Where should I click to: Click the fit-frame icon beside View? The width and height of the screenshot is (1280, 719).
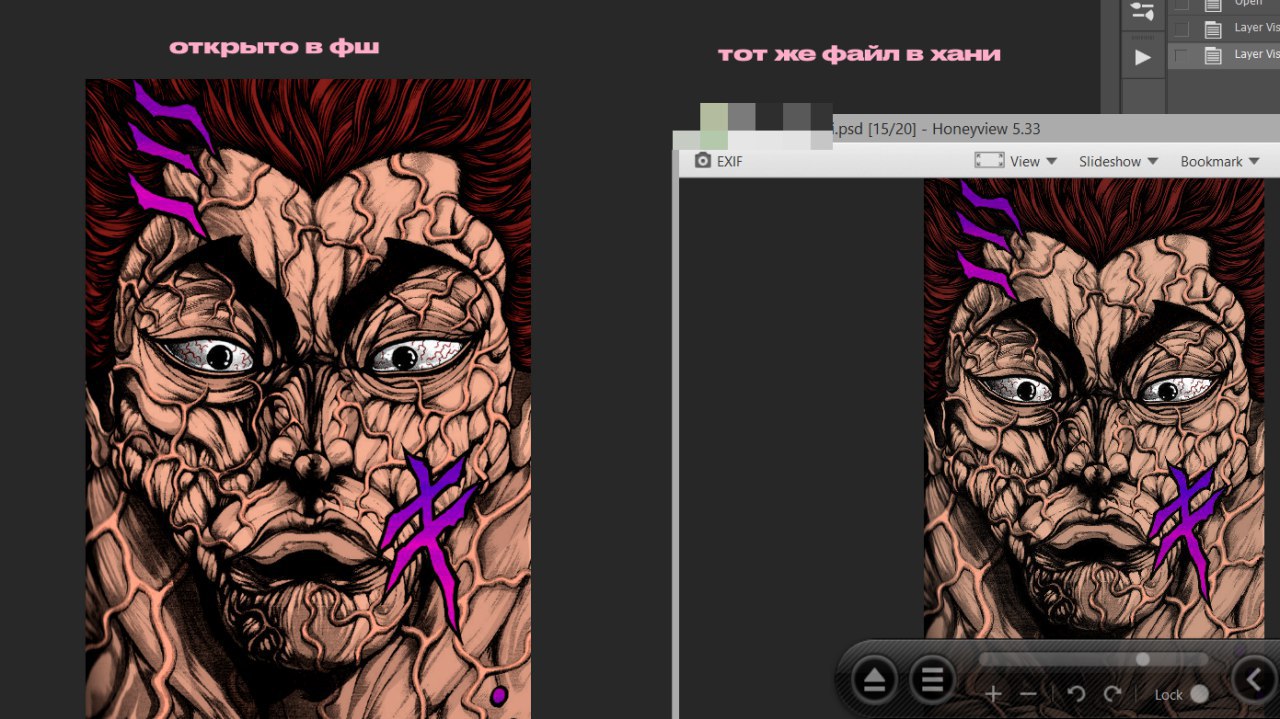(x=989, y=161)
